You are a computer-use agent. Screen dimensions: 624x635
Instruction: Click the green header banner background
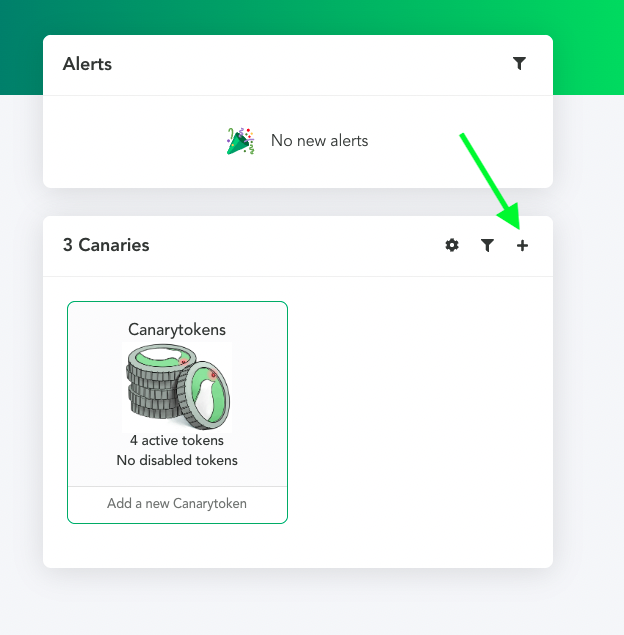click(x=312, y=16)
